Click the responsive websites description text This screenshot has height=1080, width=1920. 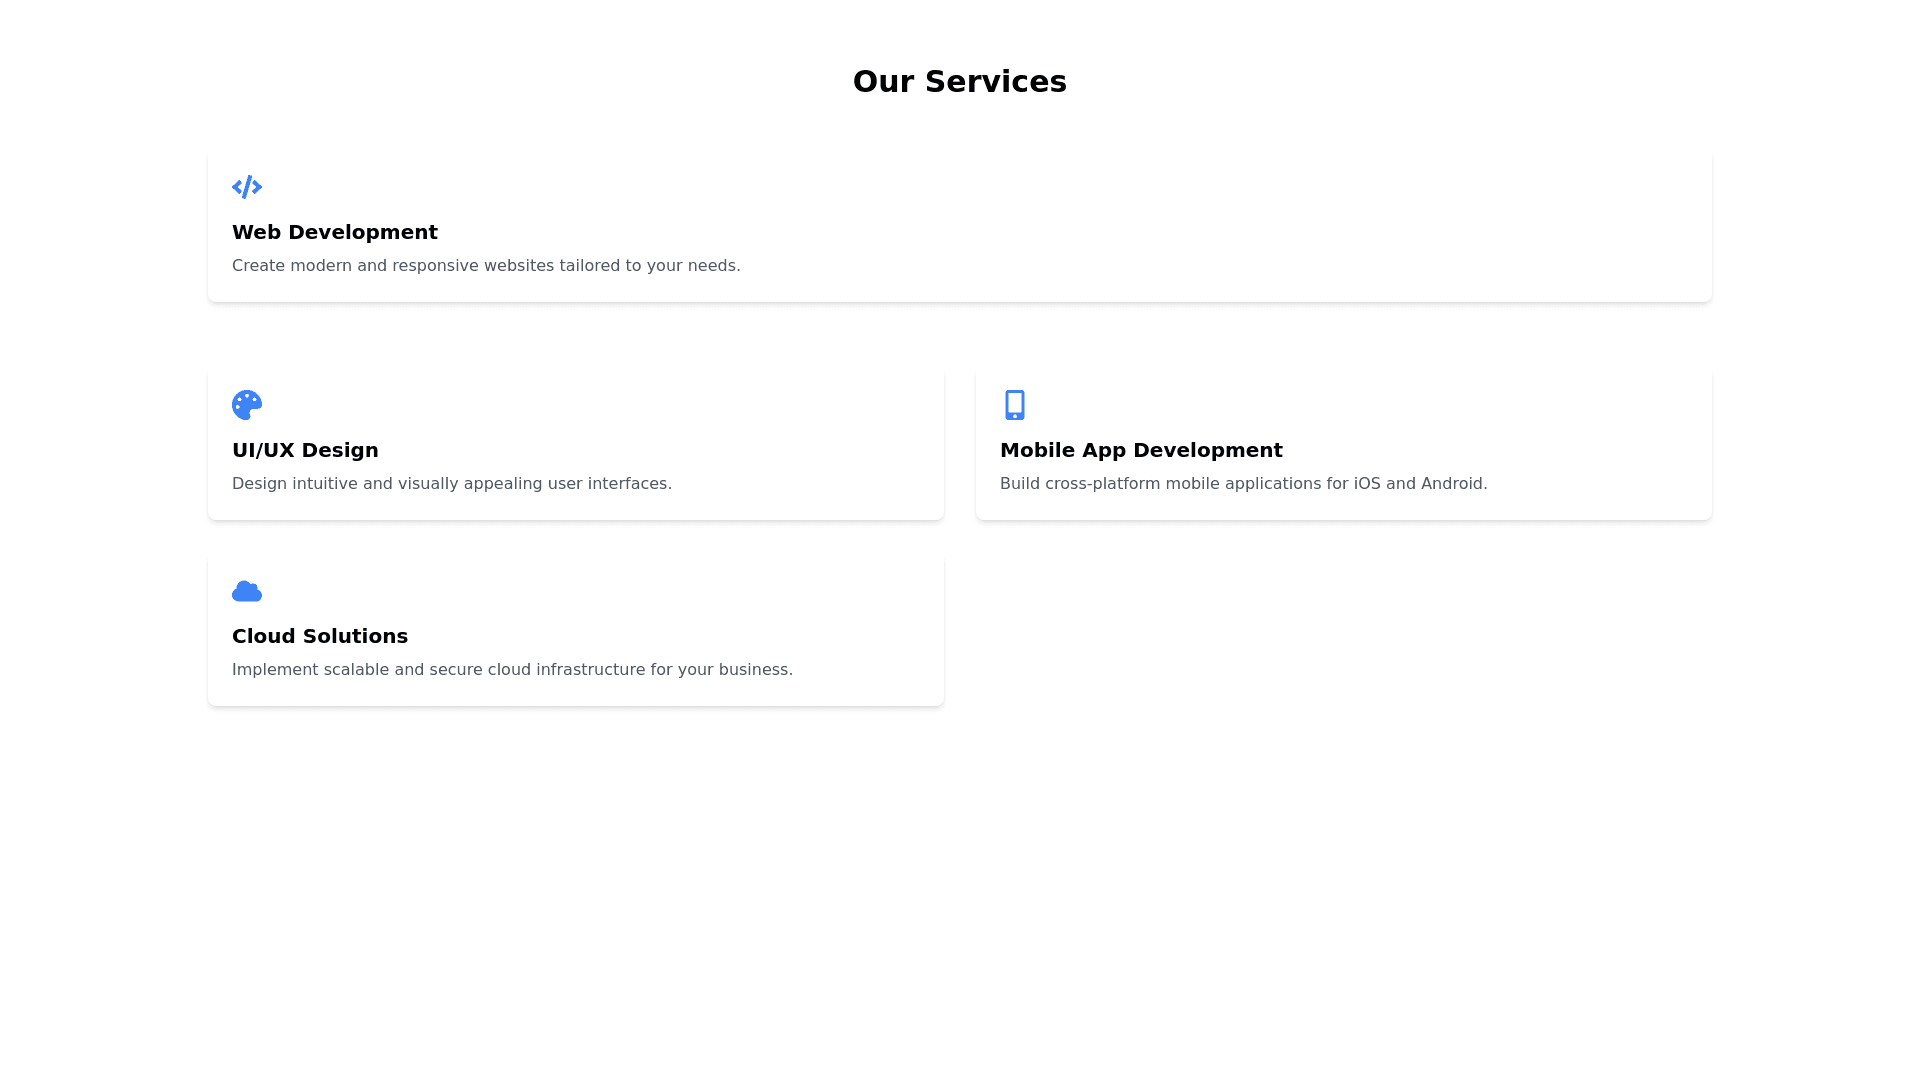pyautogui.click(x=485, y=266)
